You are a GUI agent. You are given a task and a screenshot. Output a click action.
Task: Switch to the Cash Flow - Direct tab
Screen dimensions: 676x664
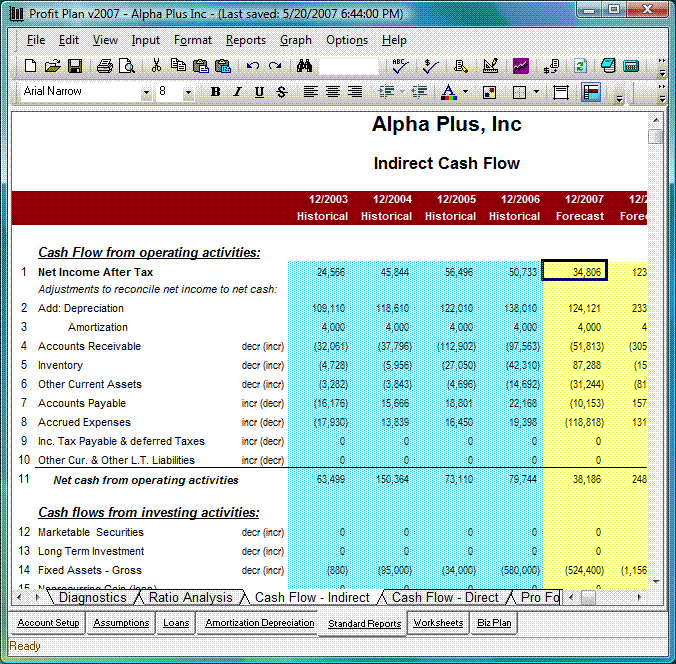click(x=445, y=598)
